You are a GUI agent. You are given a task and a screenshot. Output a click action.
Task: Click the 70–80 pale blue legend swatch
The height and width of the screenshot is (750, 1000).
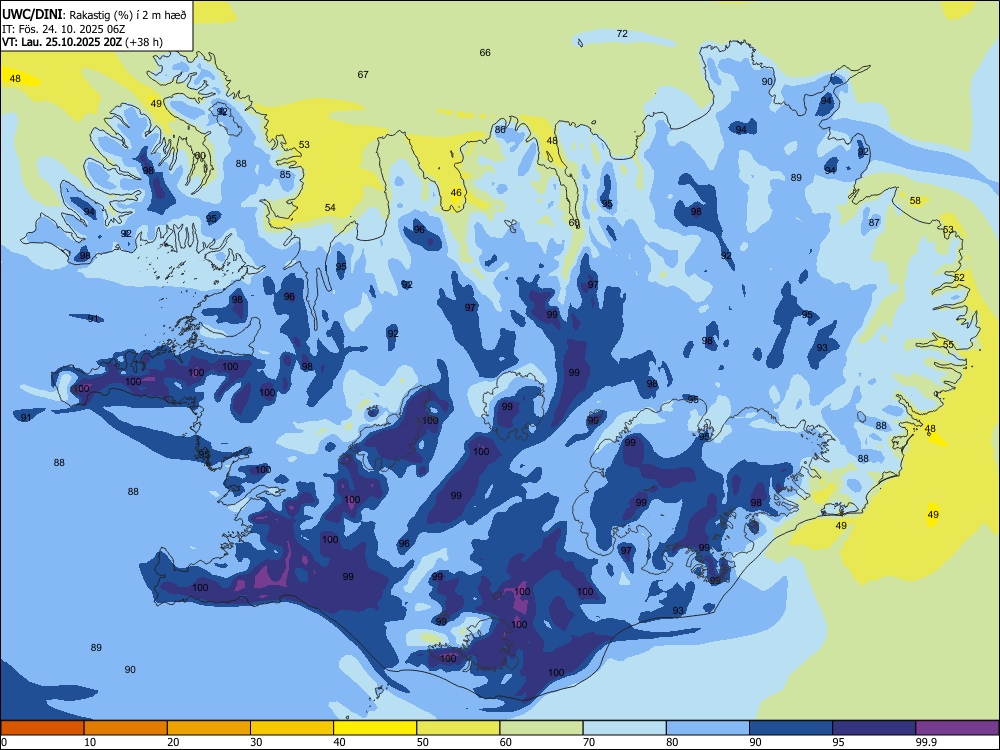point(624,728)
